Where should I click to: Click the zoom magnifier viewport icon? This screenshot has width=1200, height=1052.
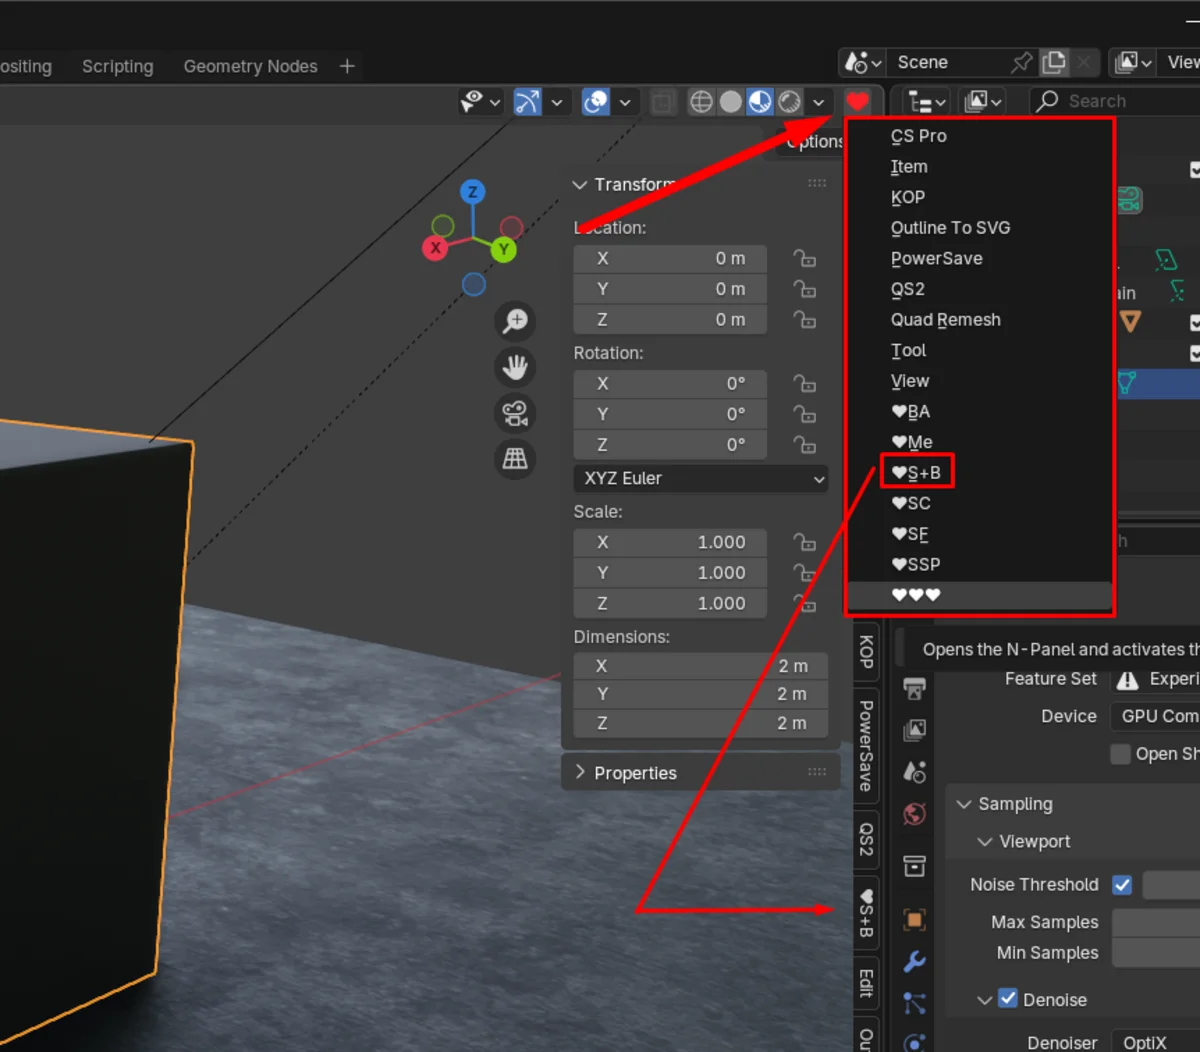[x=515, y=321]
